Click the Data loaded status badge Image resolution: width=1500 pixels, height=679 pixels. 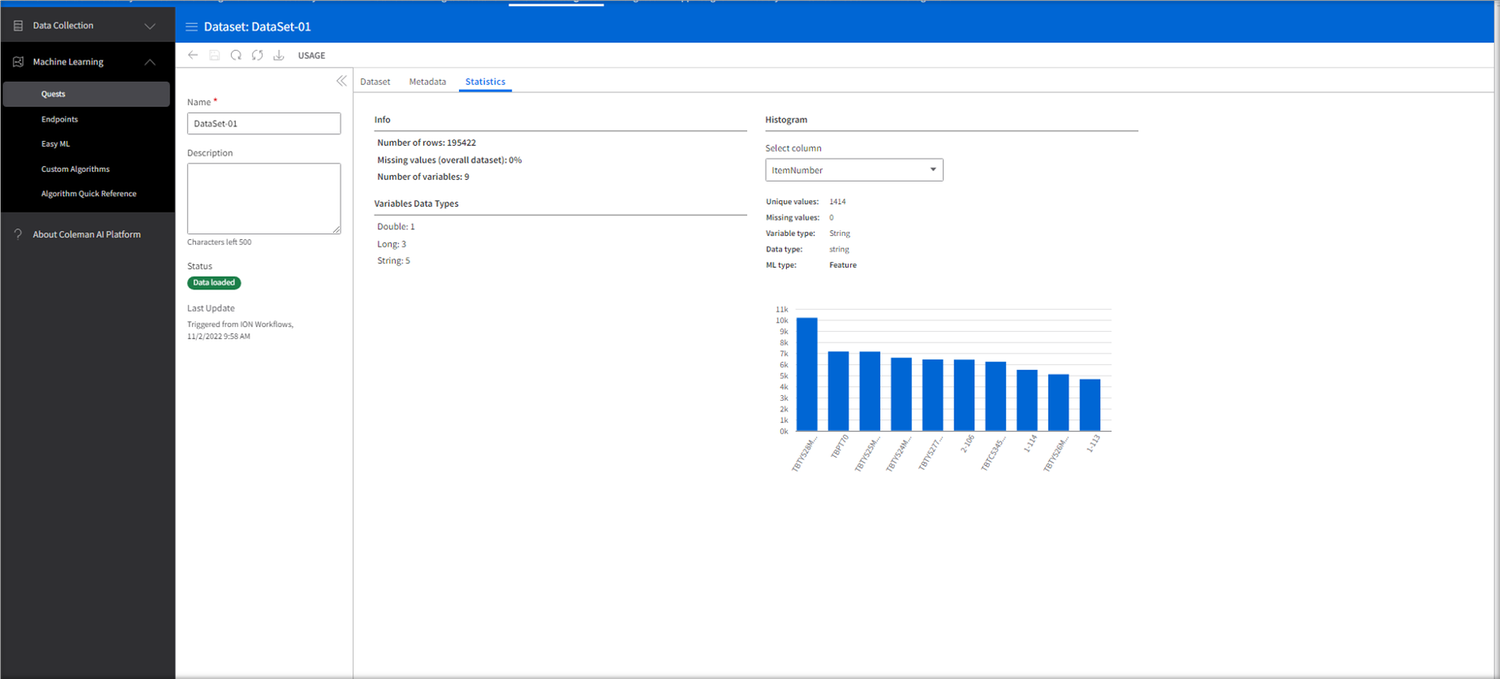(213, 282)
